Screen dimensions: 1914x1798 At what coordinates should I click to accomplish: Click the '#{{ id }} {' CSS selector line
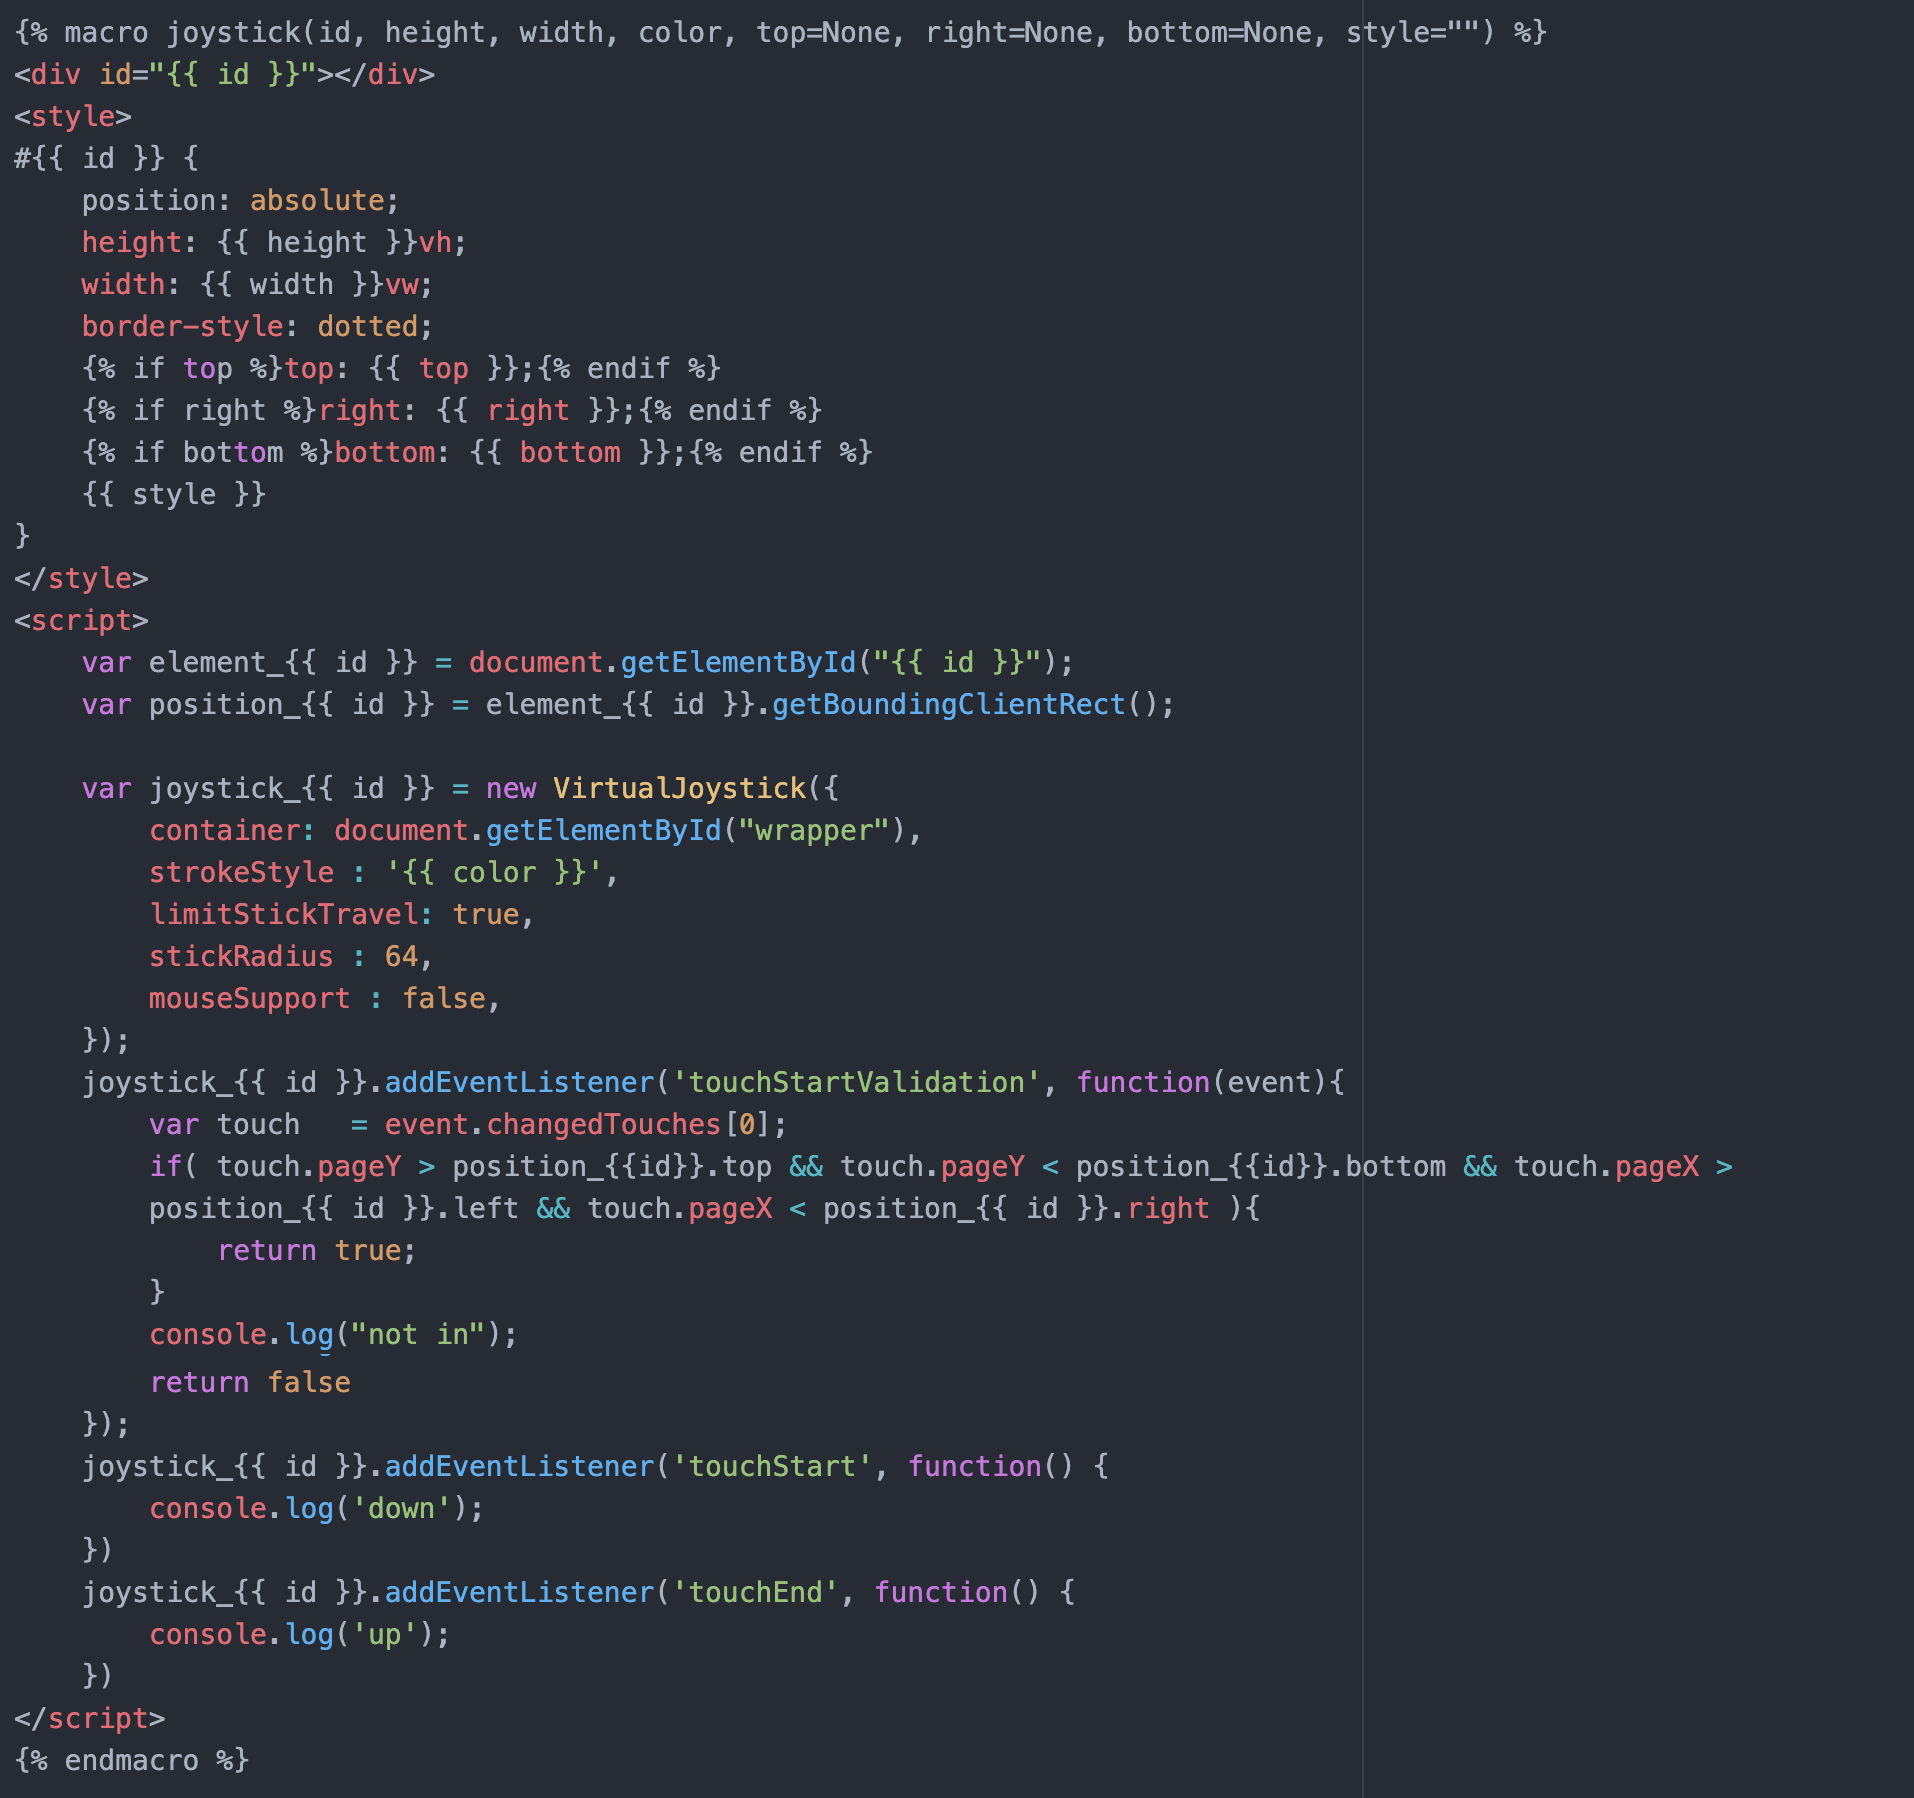106,159
